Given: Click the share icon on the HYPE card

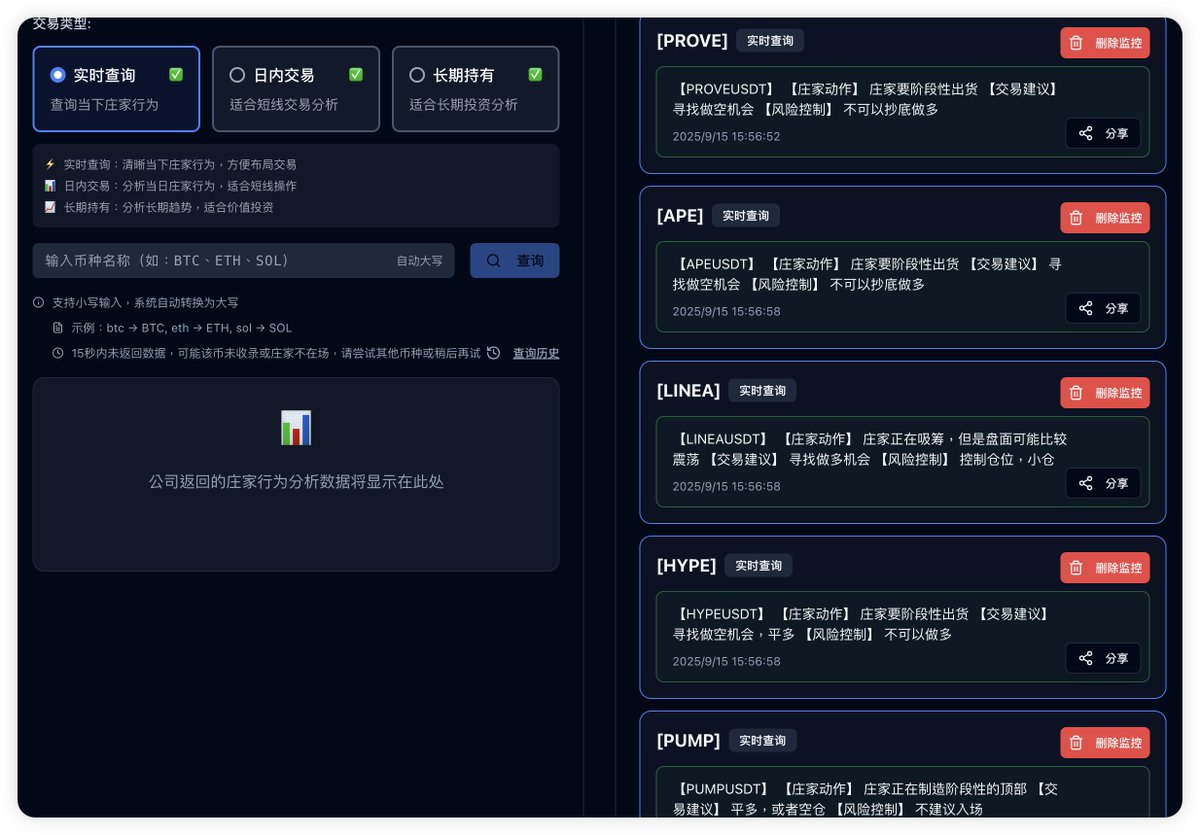Looking at the screenshot, I should click(x=1086, y=659).
